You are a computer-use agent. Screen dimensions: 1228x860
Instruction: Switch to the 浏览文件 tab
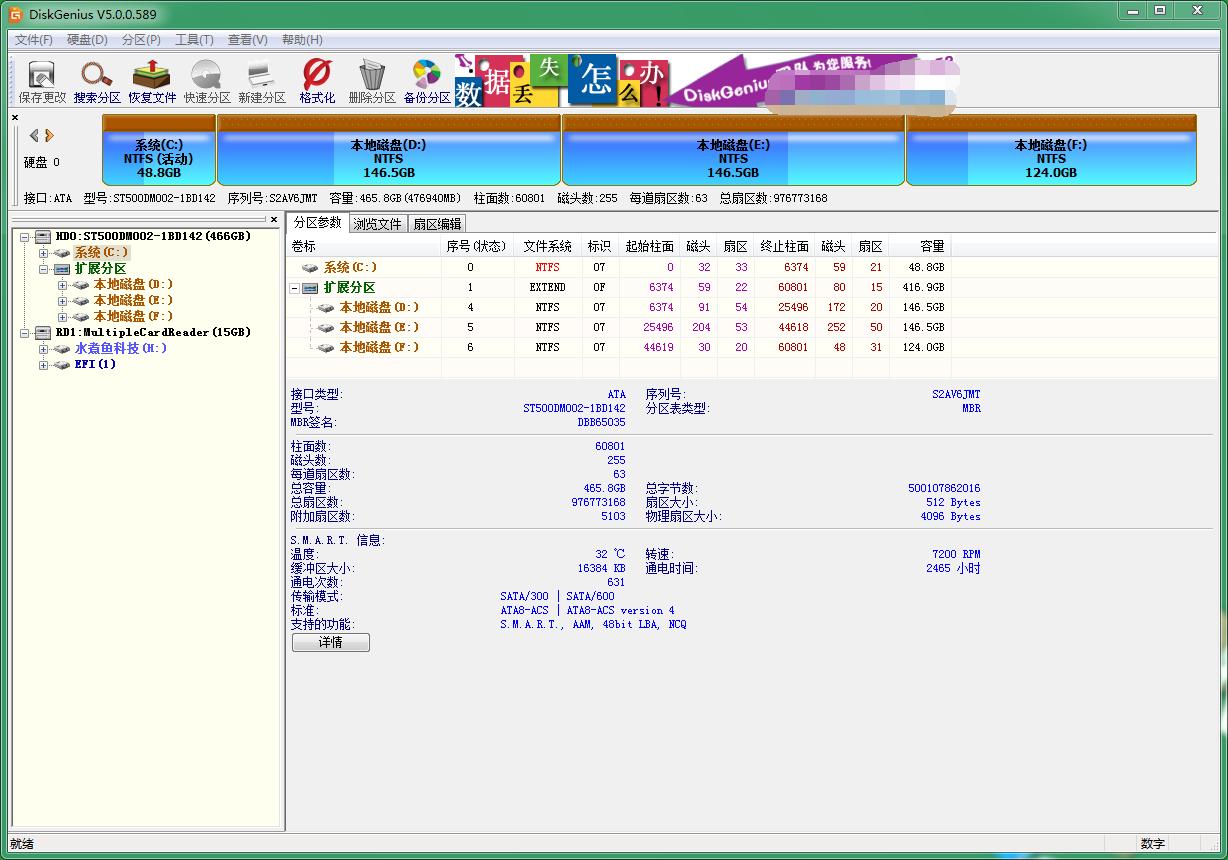(x=377, y=224)
